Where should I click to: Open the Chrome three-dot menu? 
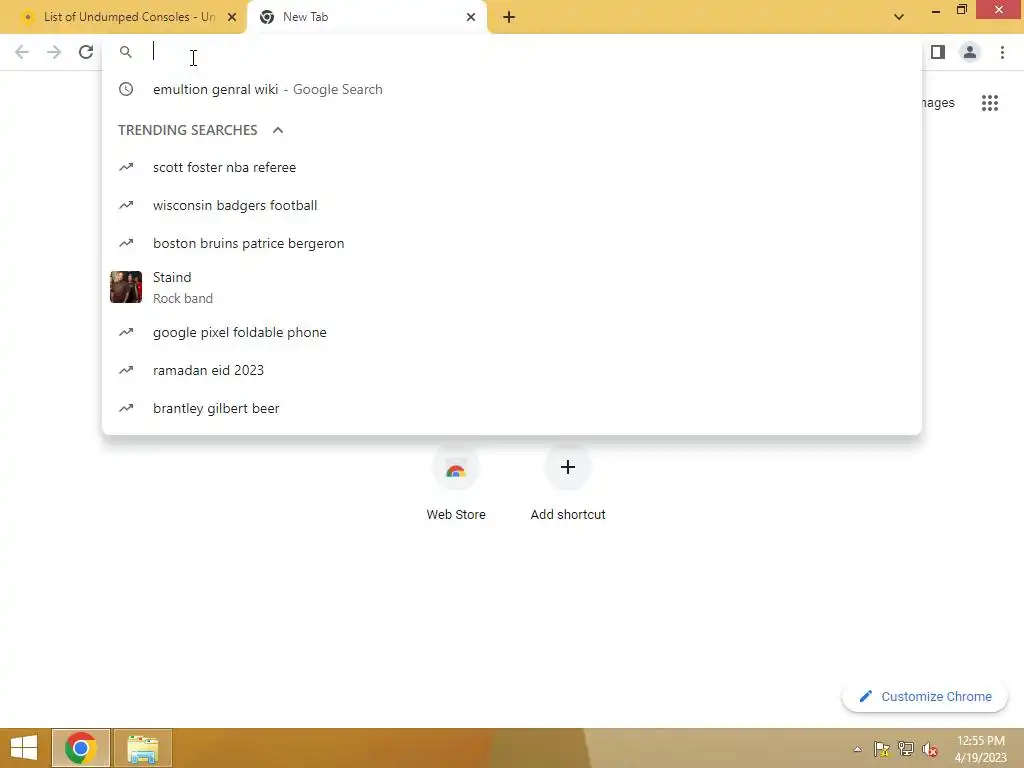[x=1002, y=52]
